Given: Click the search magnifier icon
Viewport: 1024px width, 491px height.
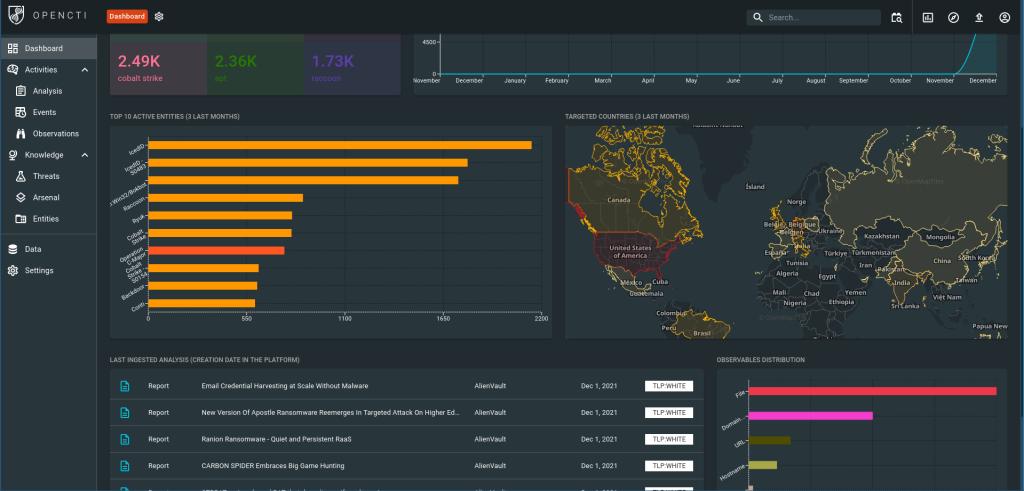Looking at the screenshot, I should tap(758, 18).
